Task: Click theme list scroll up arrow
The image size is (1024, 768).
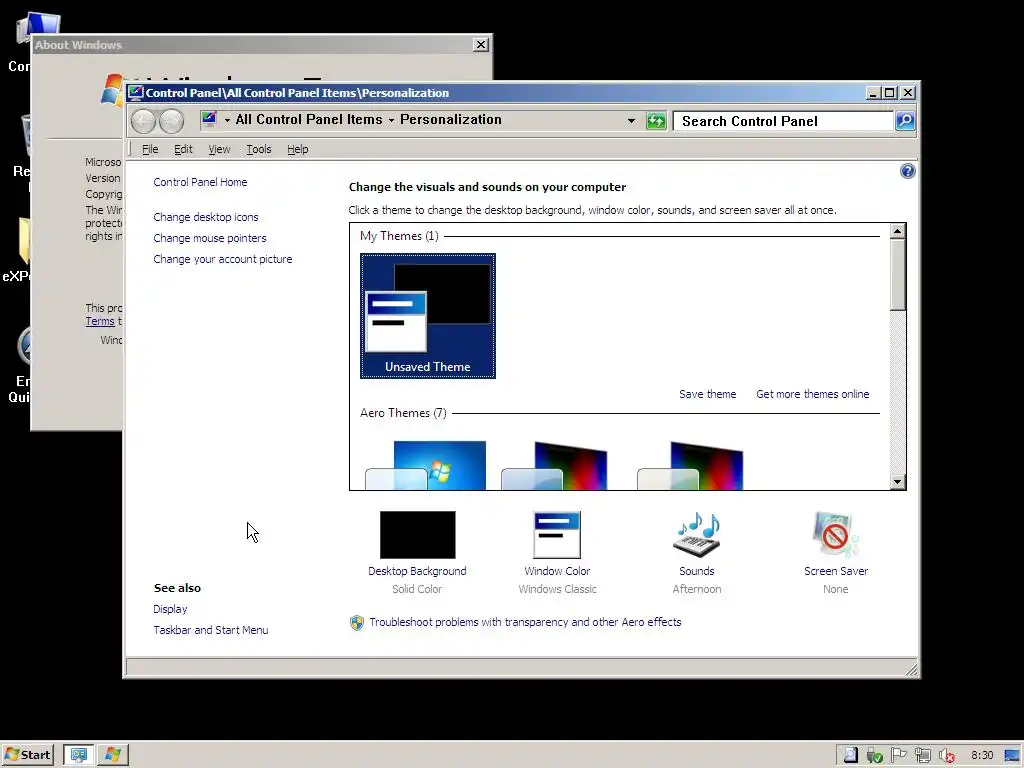Action: [x=897, y=231]
